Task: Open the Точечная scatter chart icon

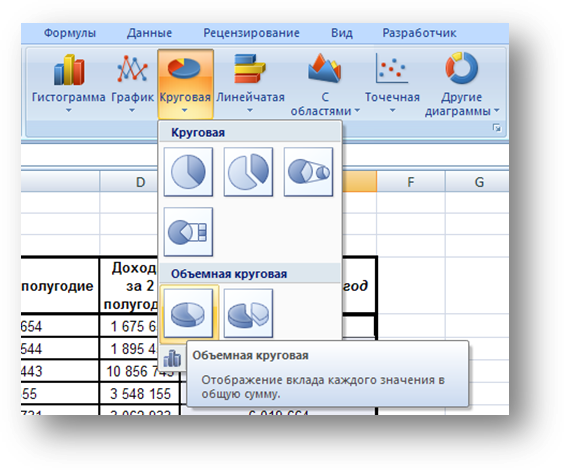Action: pyautogui.click(x=392, y=68)
